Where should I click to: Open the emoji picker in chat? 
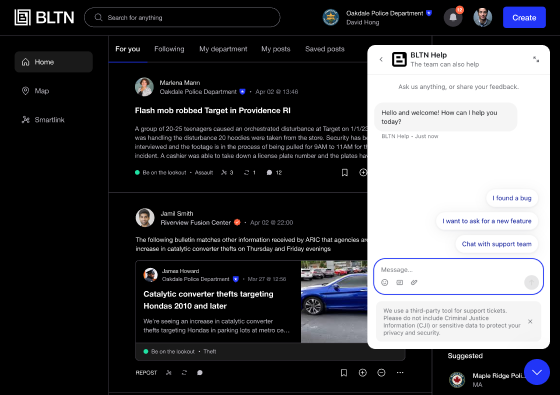pyautogui.click(x=385, y=282)
